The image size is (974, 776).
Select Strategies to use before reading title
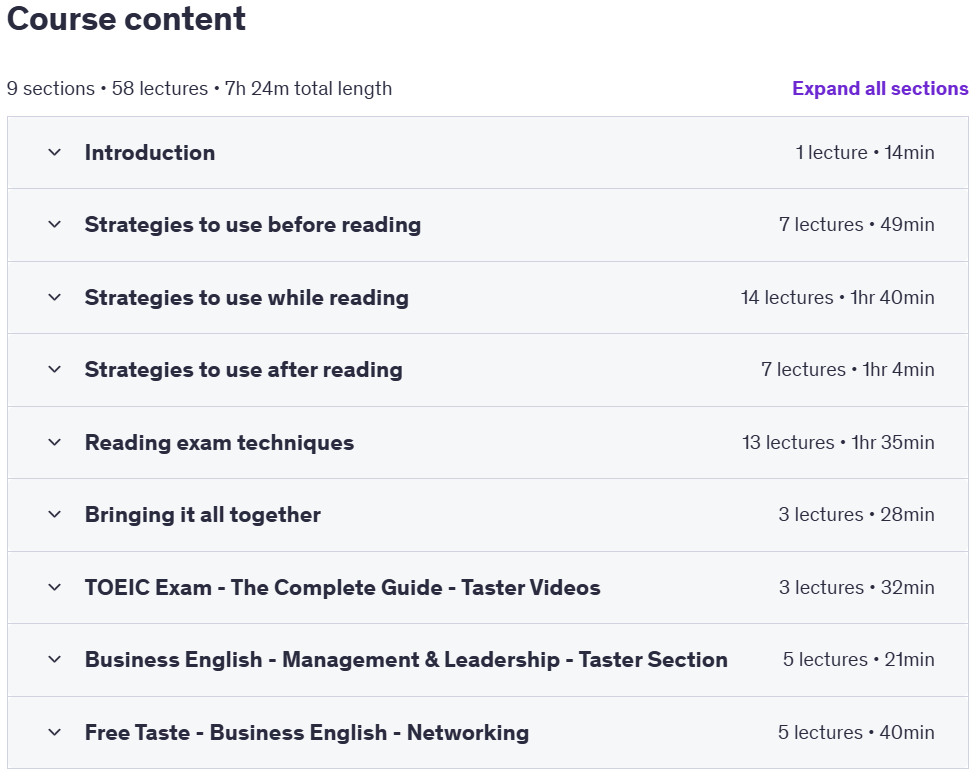tap(253, 225)
